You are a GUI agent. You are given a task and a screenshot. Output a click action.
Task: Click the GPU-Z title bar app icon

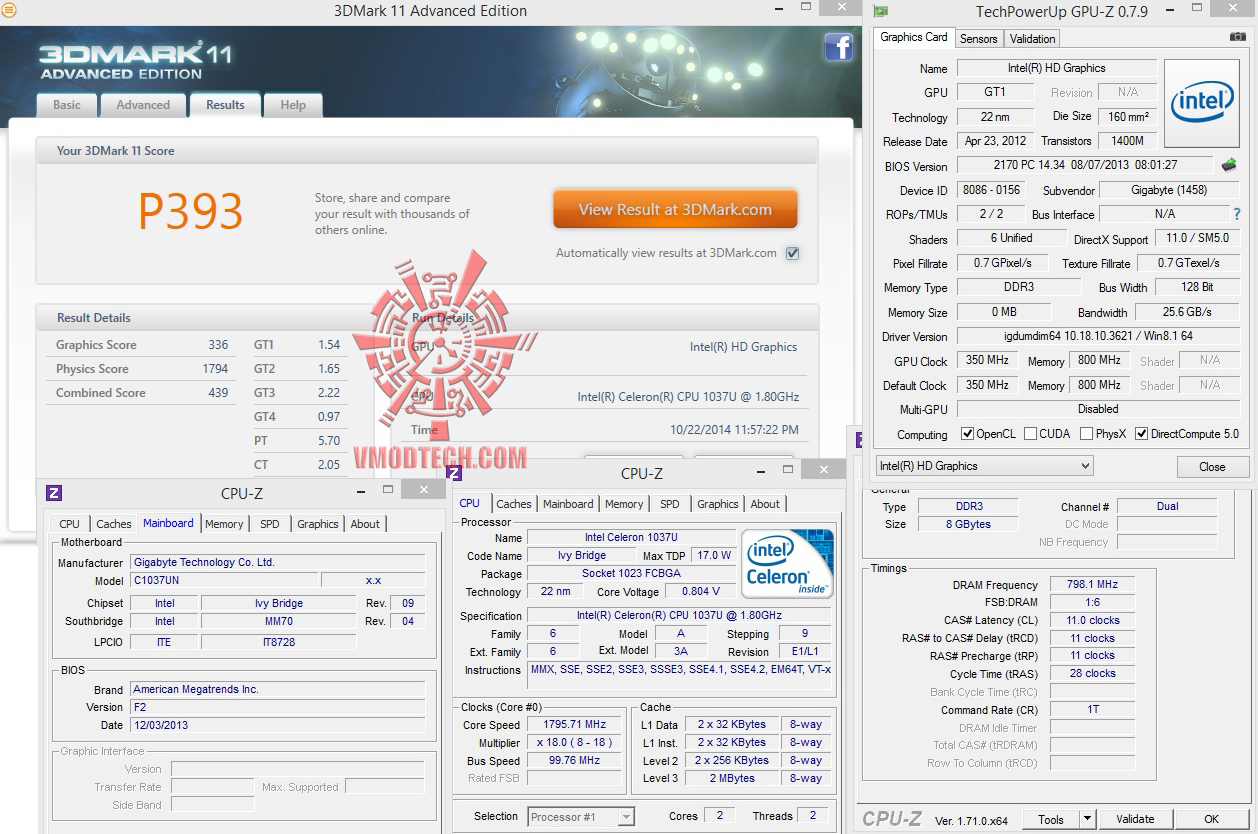[x=880, y=12]
